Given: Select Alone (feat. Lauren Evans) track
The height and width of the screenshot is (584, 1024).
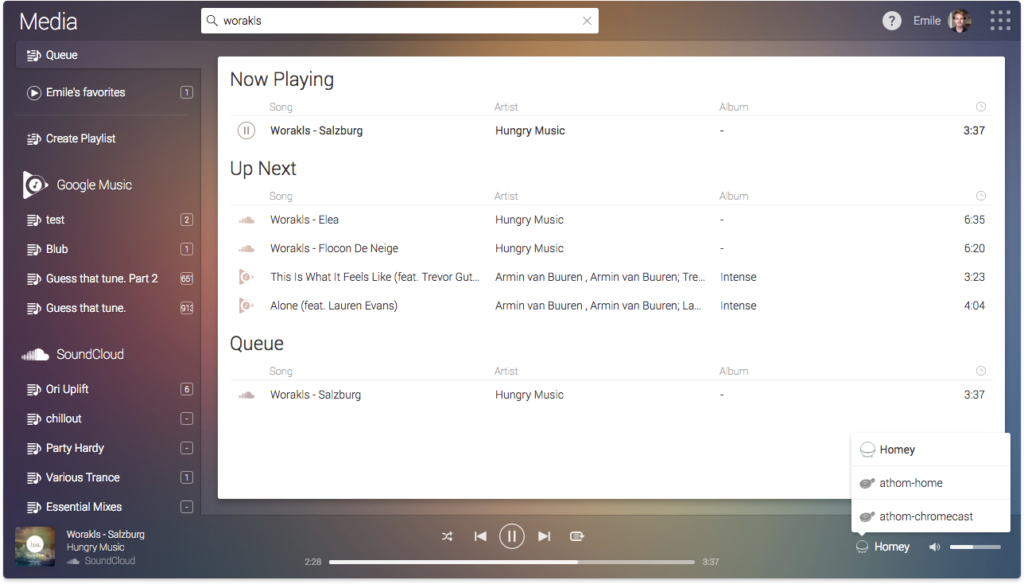Looking at the screenshot, I should point(334,305).
